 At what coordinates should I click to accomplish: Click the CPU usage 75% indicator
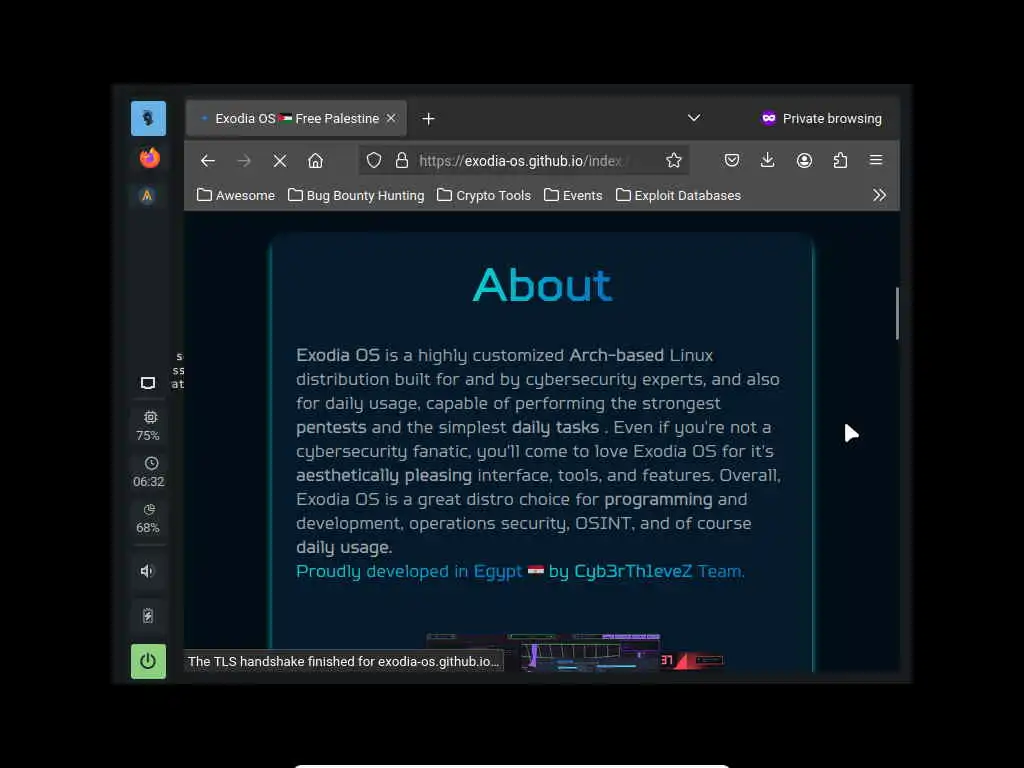pyautogui.click(x=149, y=426)
